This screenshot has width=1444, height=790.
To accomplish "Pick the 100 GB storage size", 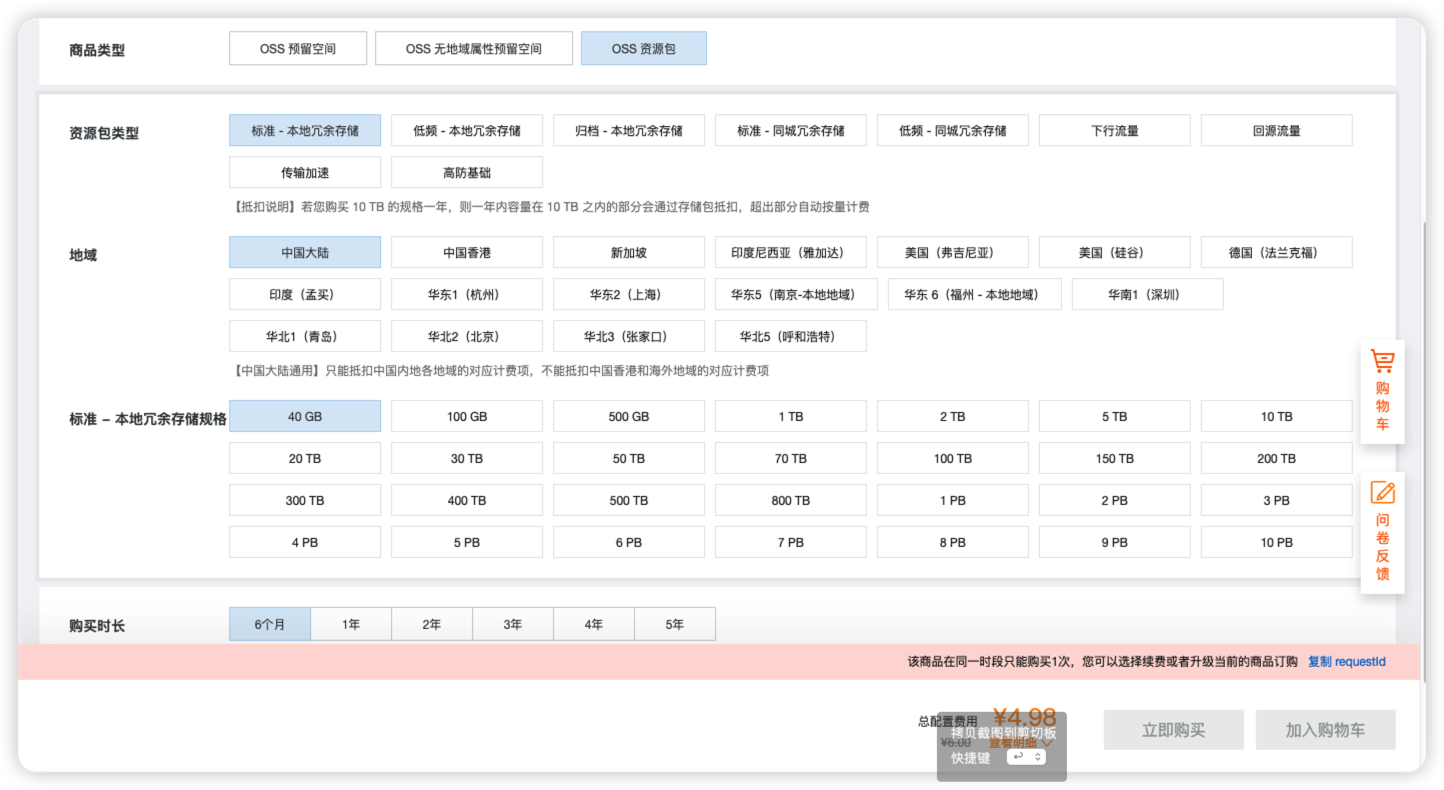I will (x=467, y=416).
